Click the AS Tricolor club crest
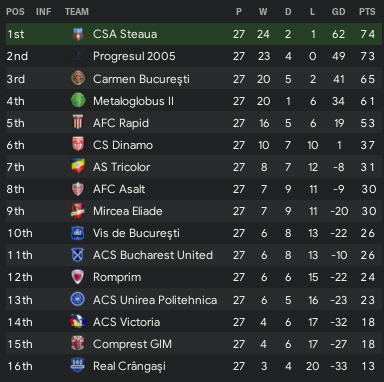384x382 pixels. pyautogui.click(x=78, y=167)
